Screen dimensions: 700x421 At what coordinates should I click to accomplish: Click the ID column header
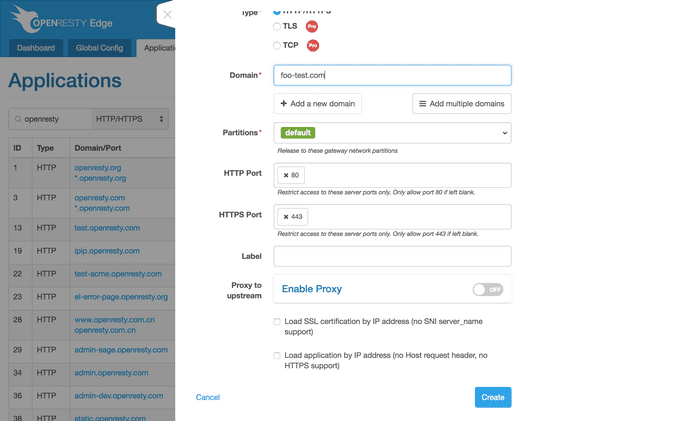(17, 148)
